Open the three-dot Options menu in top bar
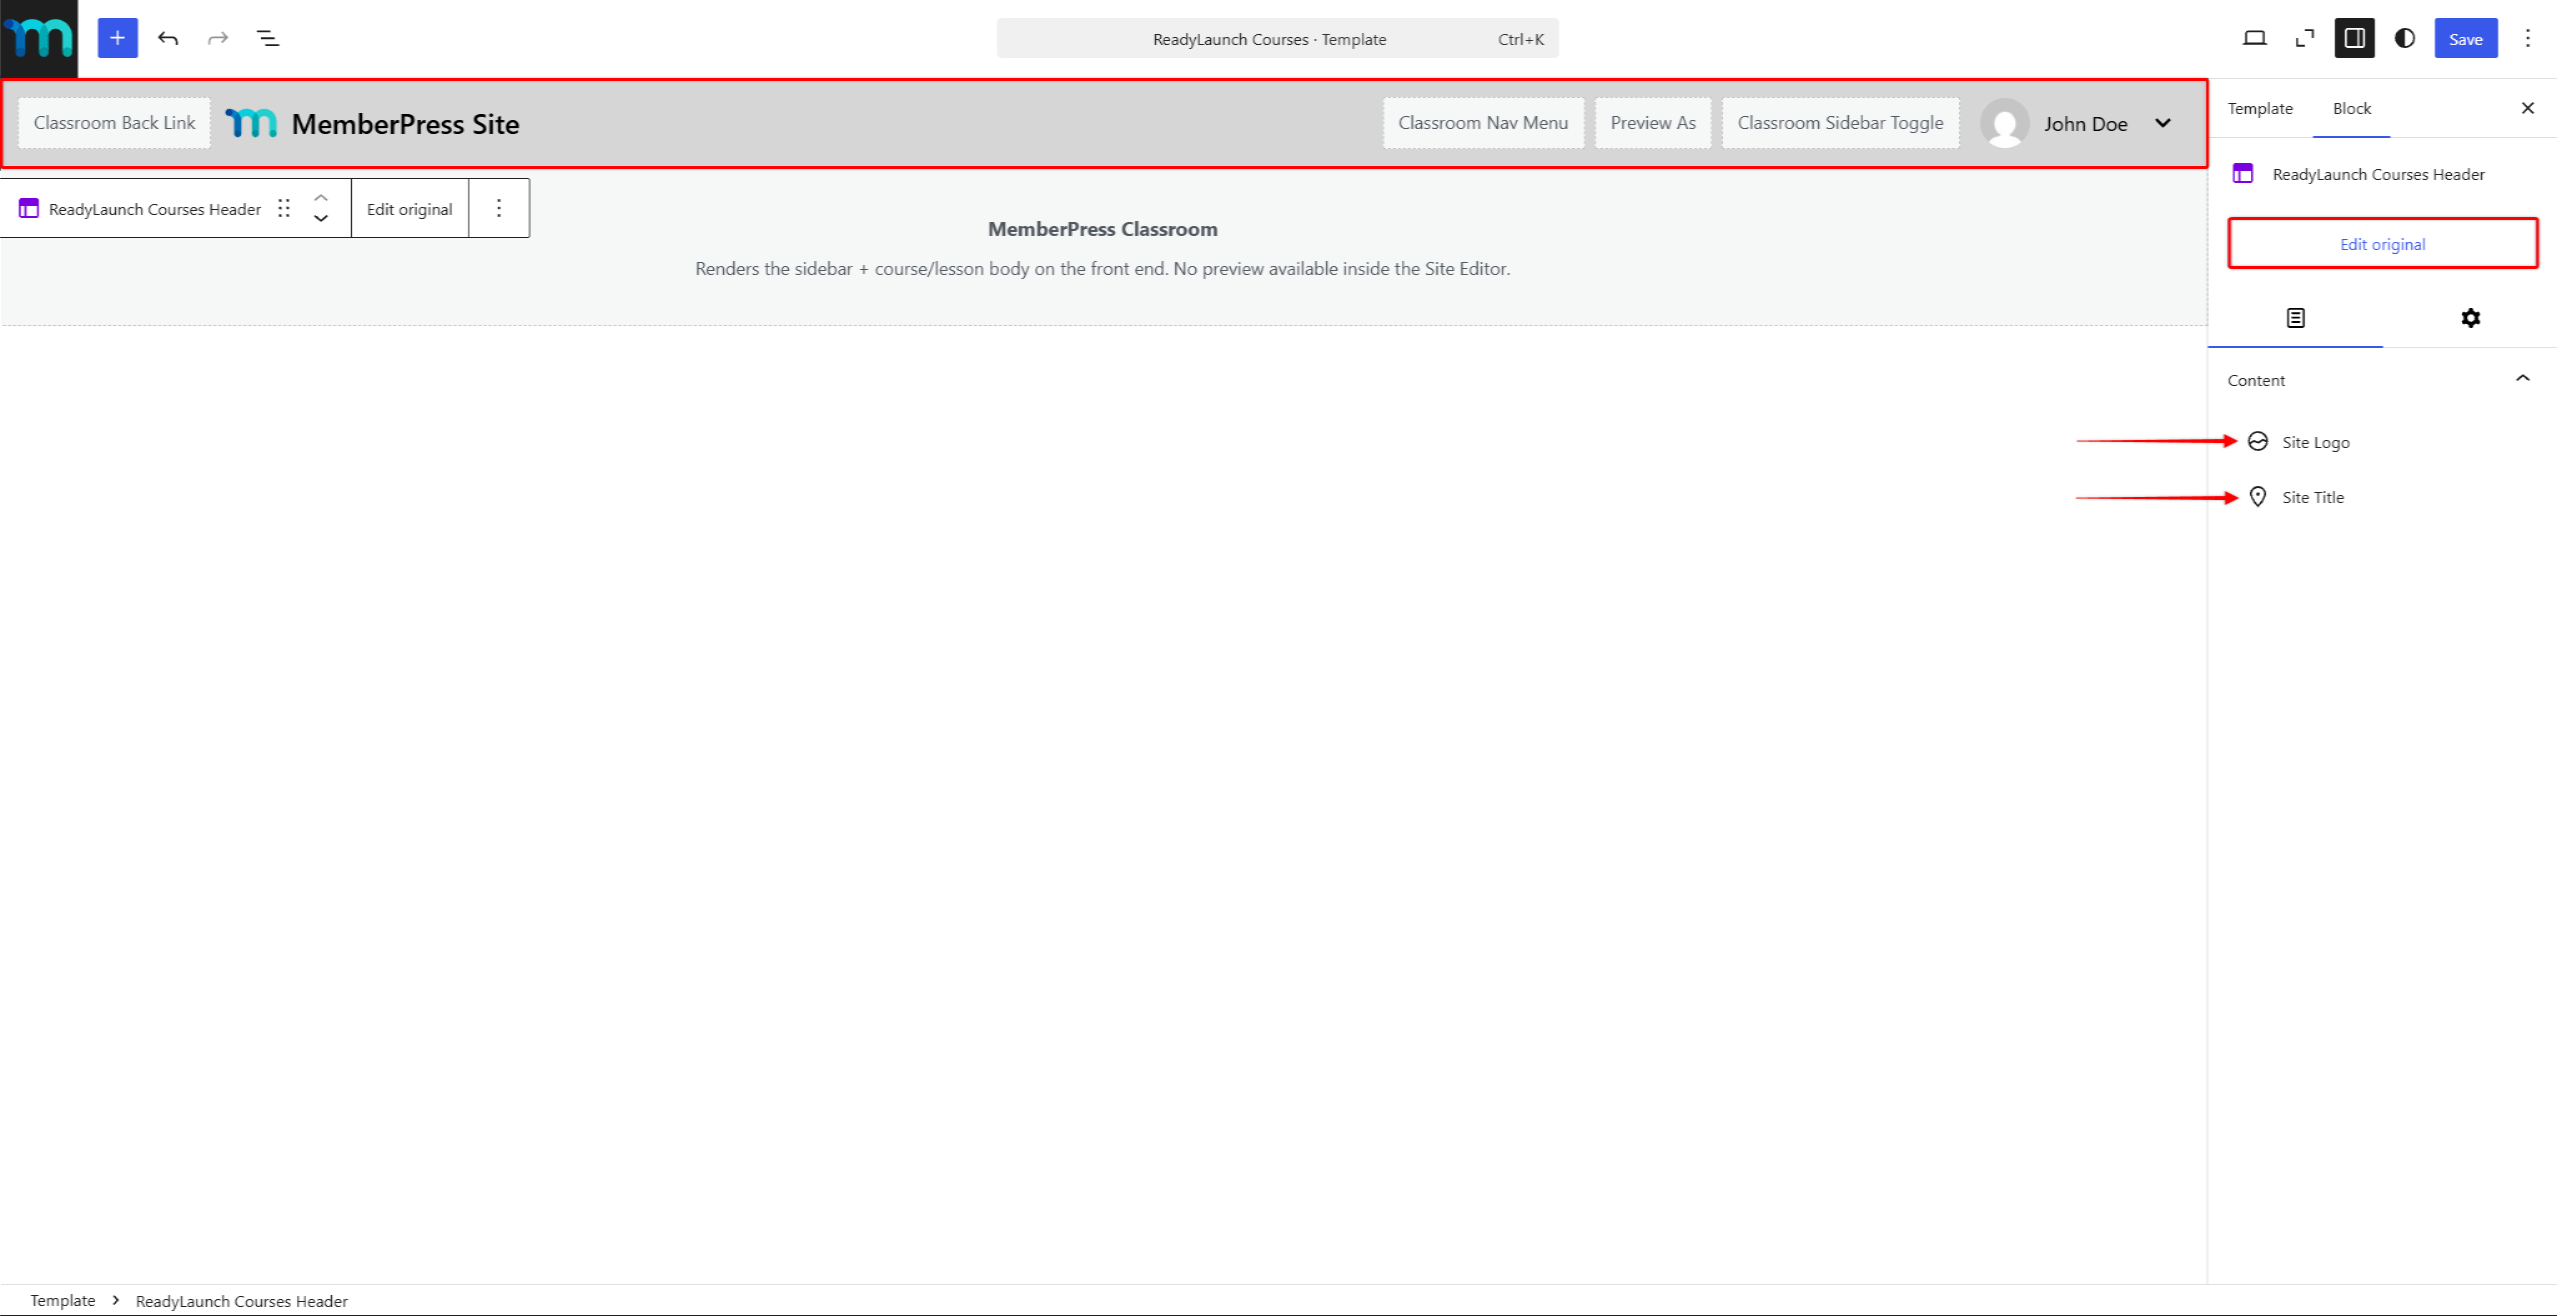This screenshot has width=2557, height=1316. click(2527, 38)
